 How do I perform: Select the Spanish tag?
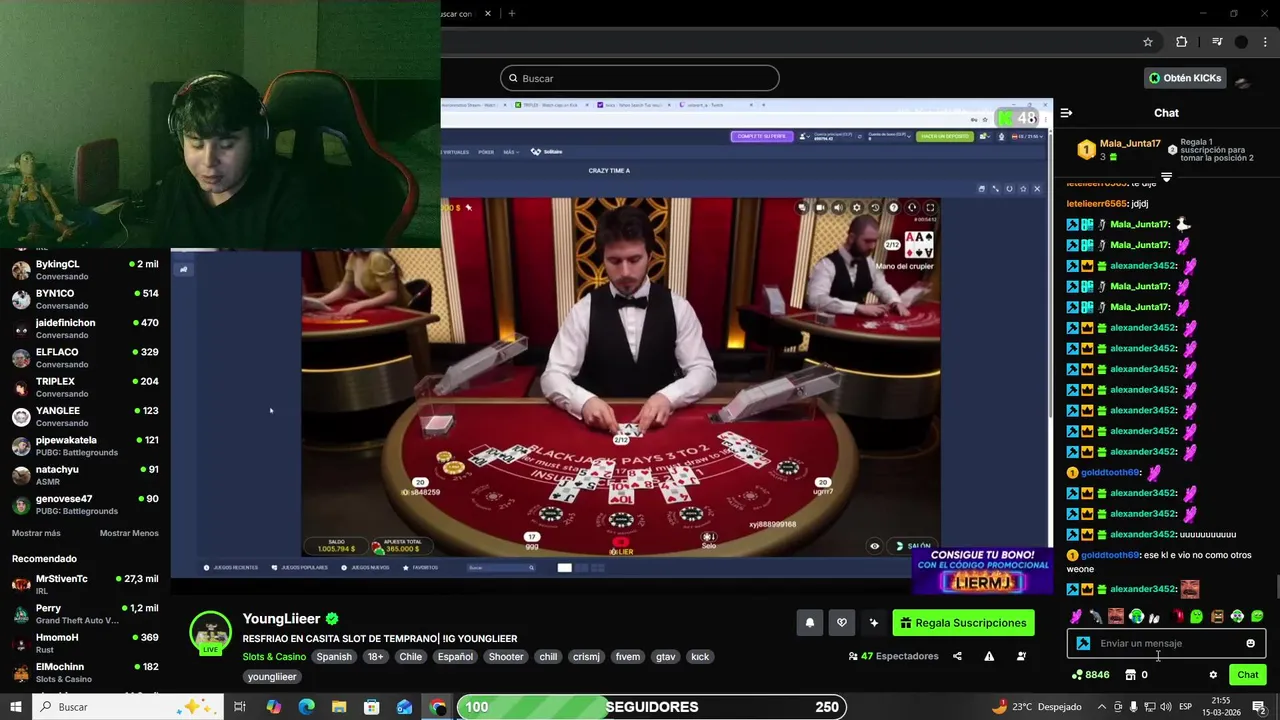tap(334, 657)
